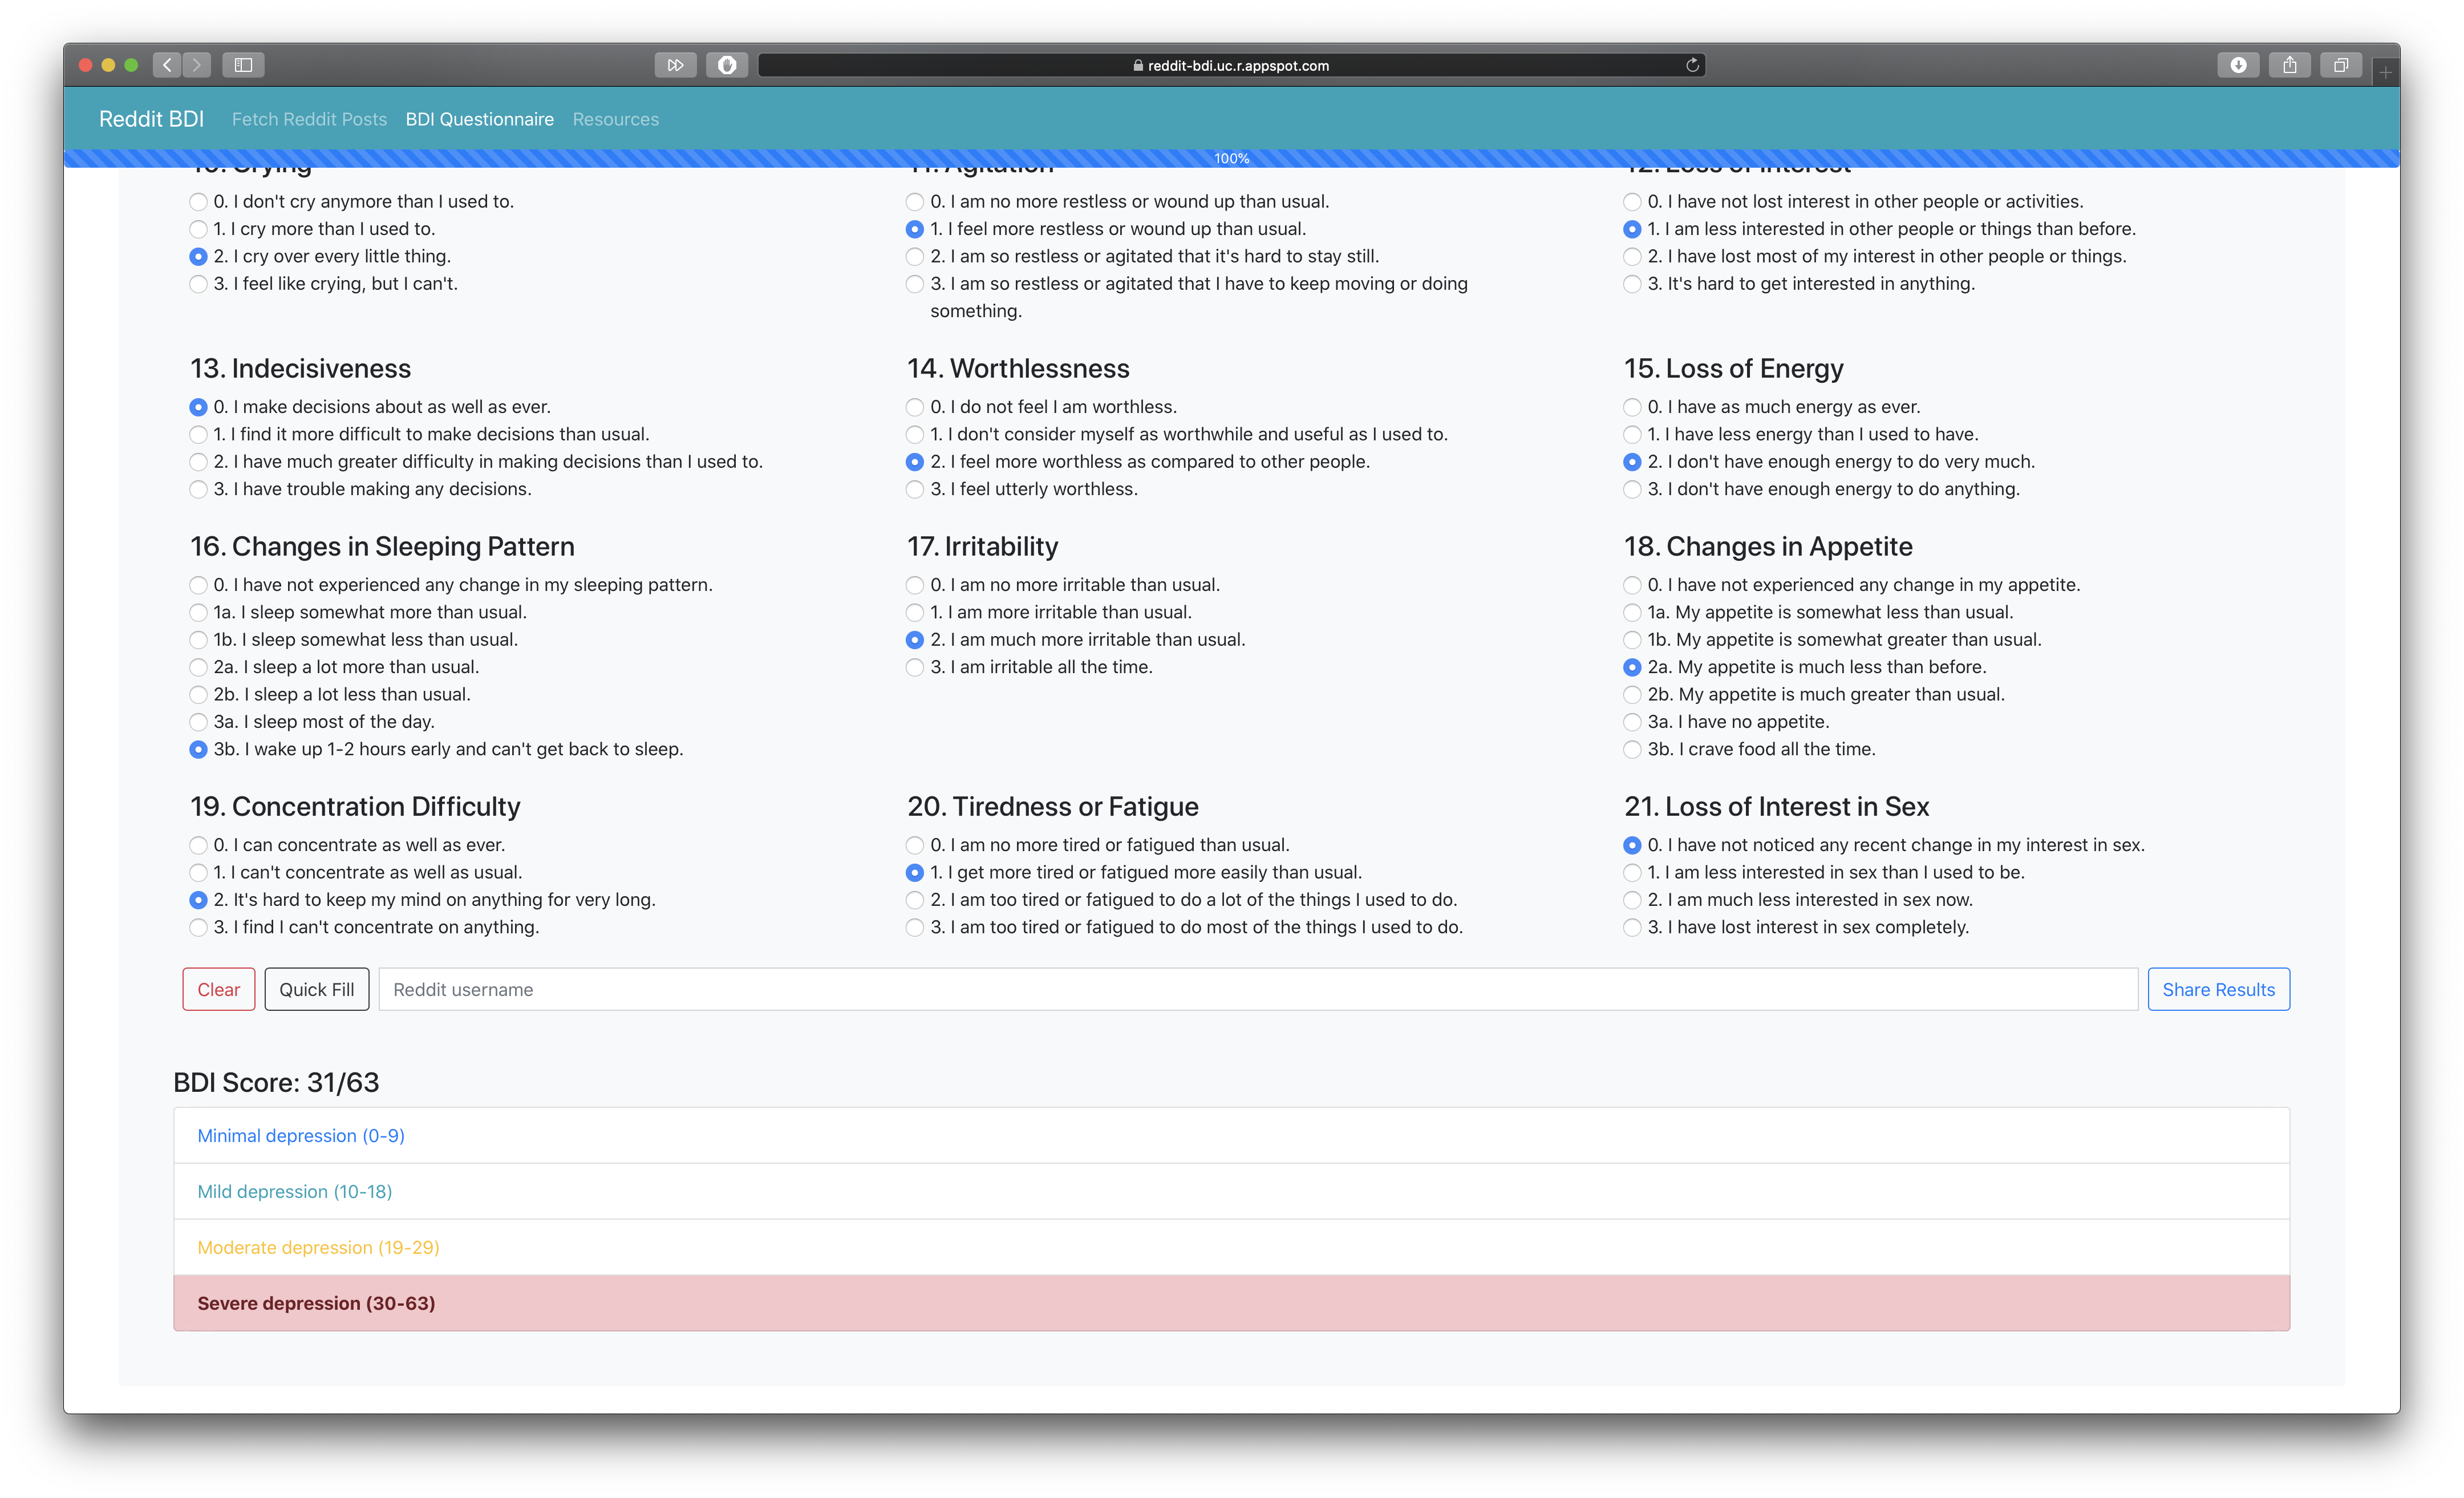Open a new tab with plus icon
Viewport: 2464px width, 1498px height.
click(x=2386, y=72)
